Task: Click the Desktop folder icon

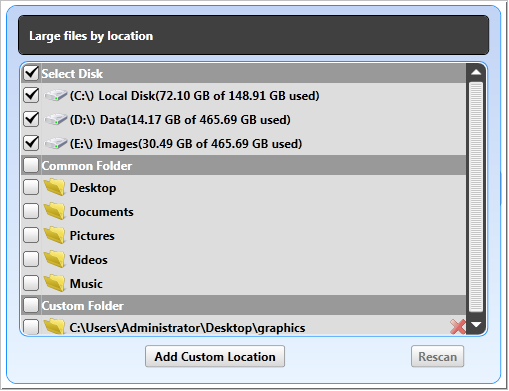Action: tap(54, 187)
